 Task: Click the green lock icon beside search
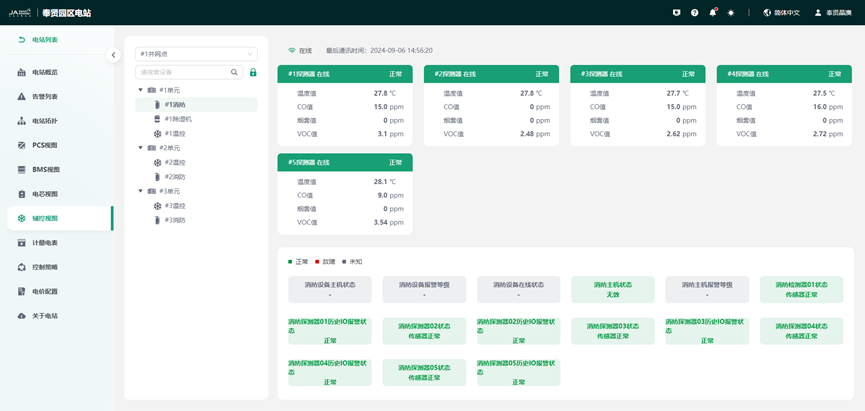tap(253, 72)
